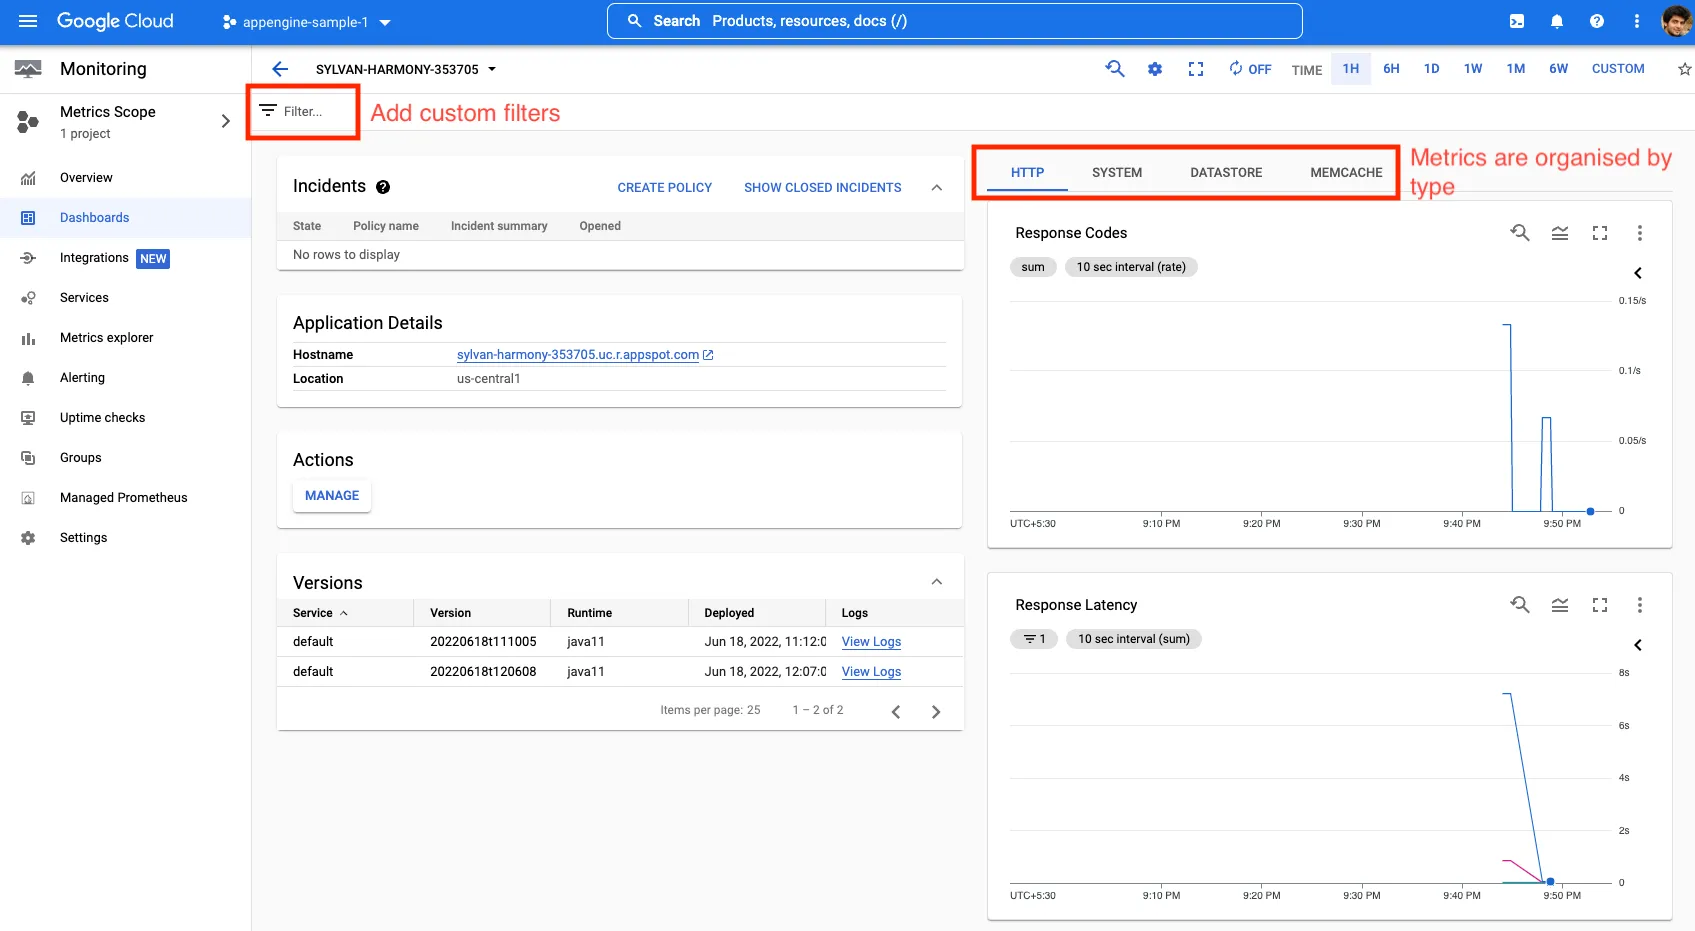The image size is (1695, 931).
Task: Switch time range to 1W
Action: (x=1472, y=69)
